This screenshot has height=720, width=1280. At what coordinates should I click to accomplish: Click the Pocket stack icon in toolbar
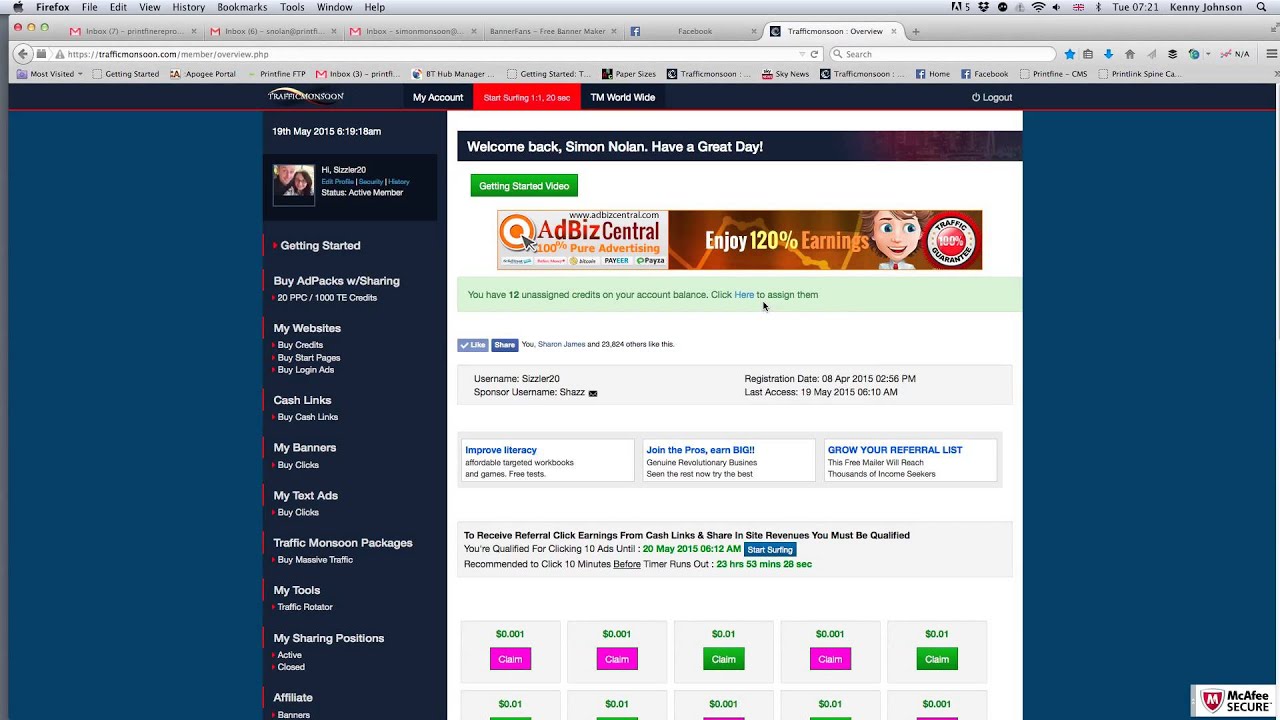[1173, 54]
